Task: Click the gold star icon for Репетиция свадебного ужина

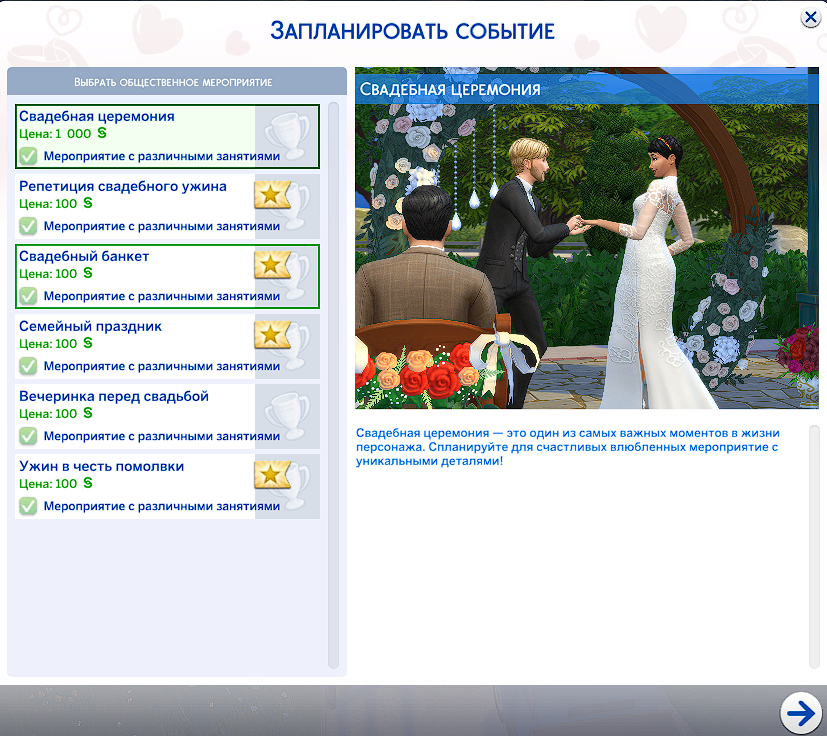Action: coord(272,195)
